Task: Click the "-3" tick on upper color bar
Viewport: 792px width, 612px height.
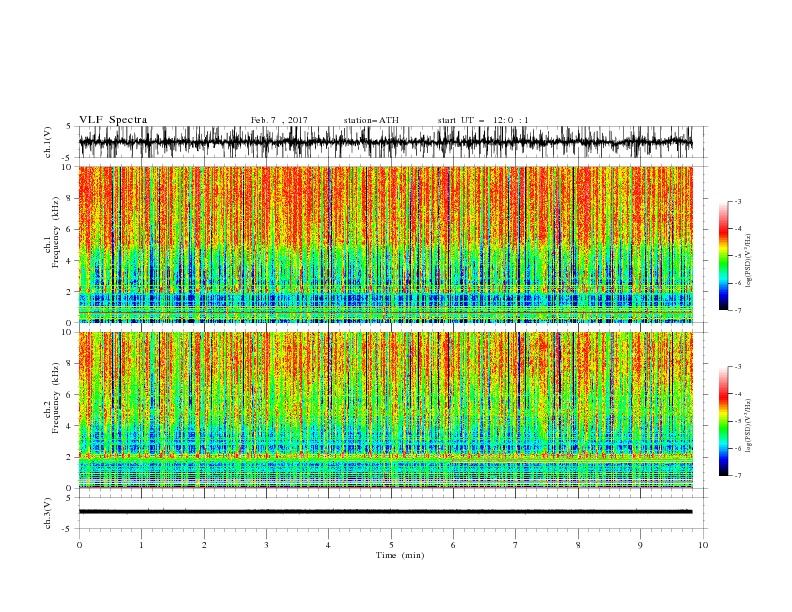Action: point(737,201)
